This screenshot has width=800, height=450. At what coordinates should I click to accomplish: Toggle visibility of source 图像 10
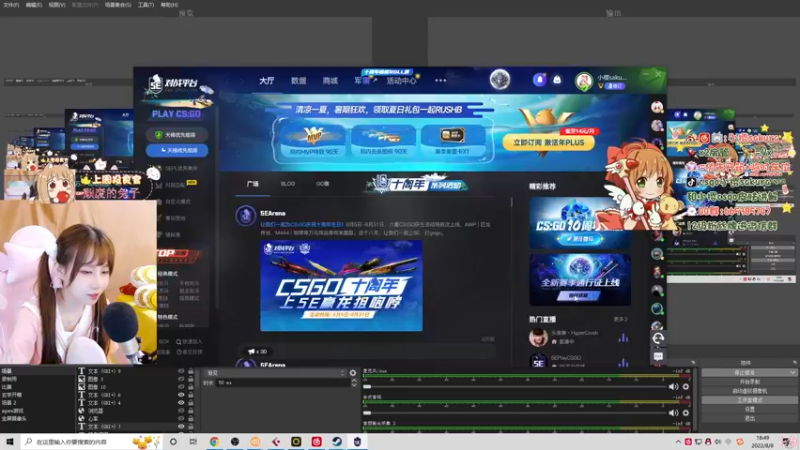tap(181, 387)
